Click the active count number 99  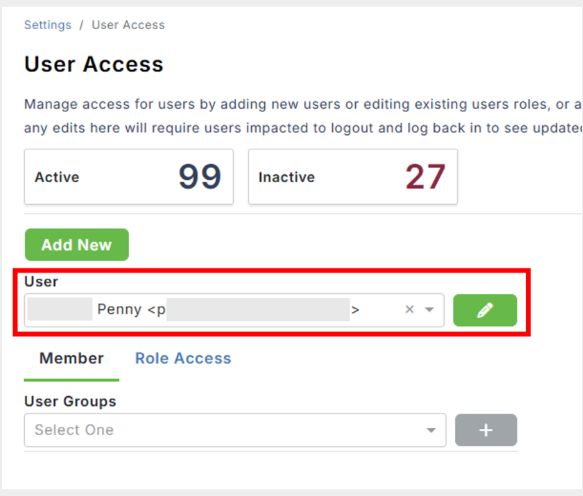tap(200, 177)
